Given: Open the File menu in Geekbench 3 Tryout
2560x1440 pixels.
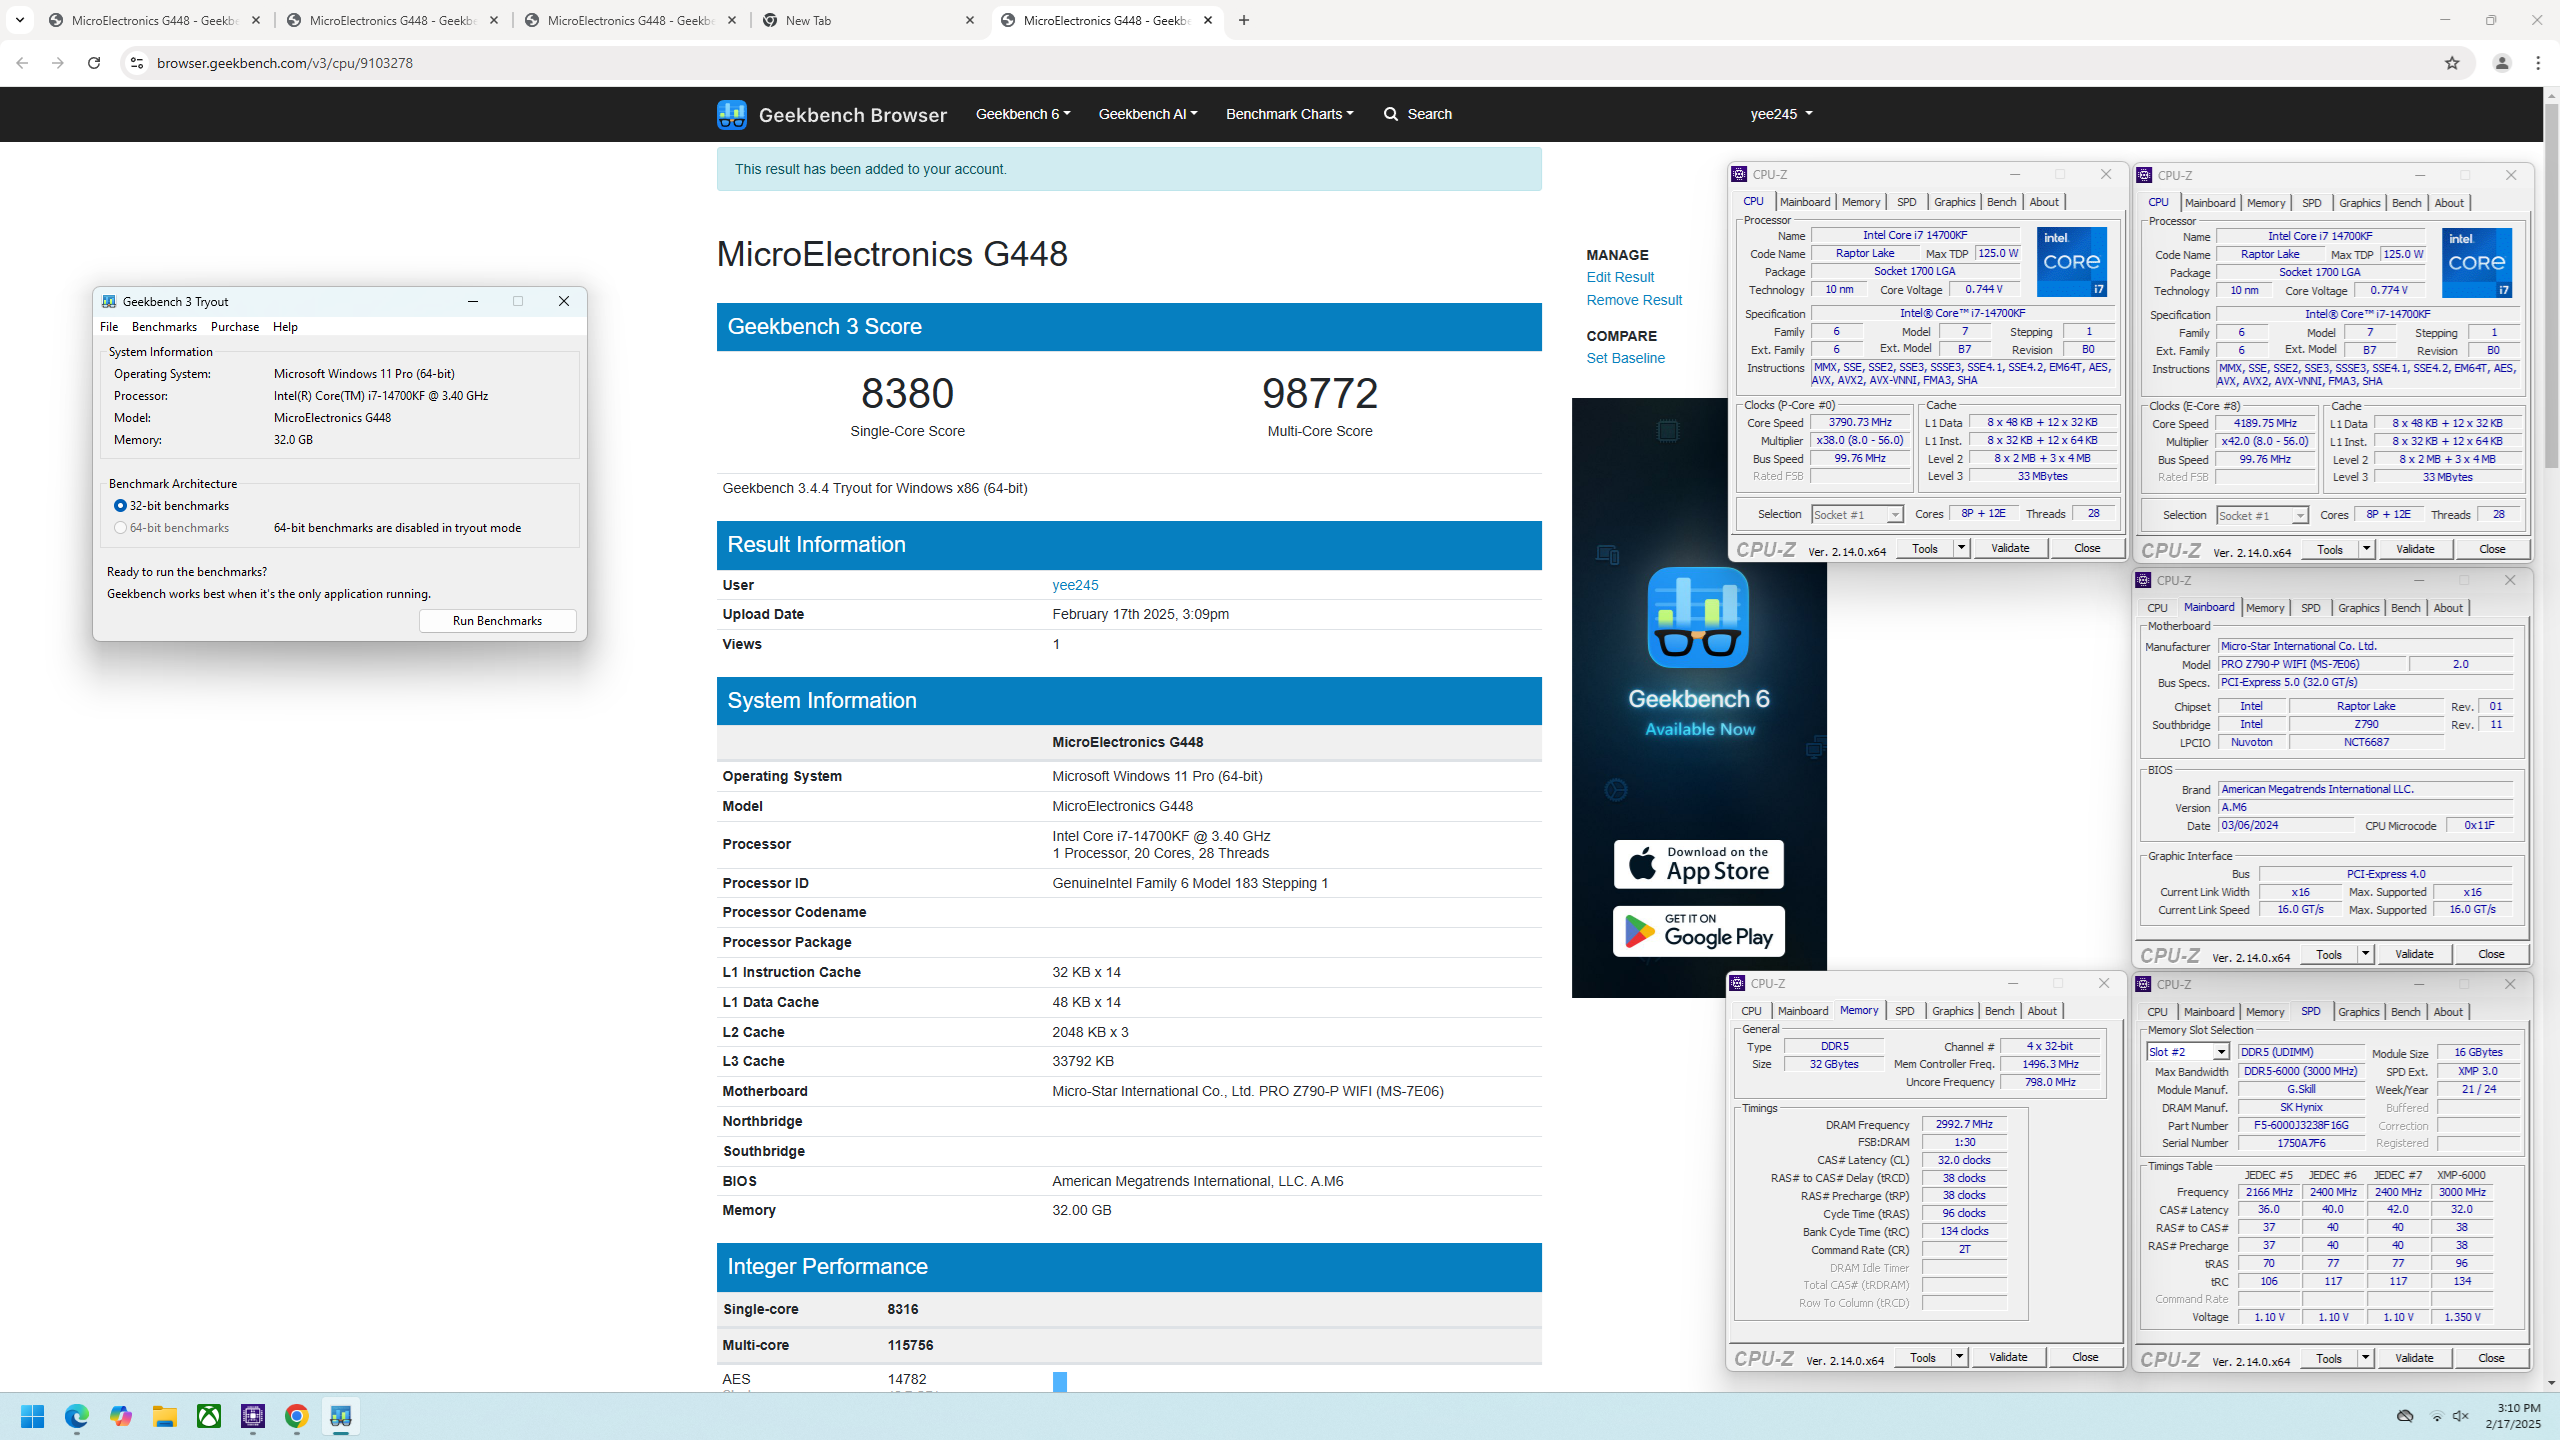Looking at the screenshot, I should coord(109,327).
